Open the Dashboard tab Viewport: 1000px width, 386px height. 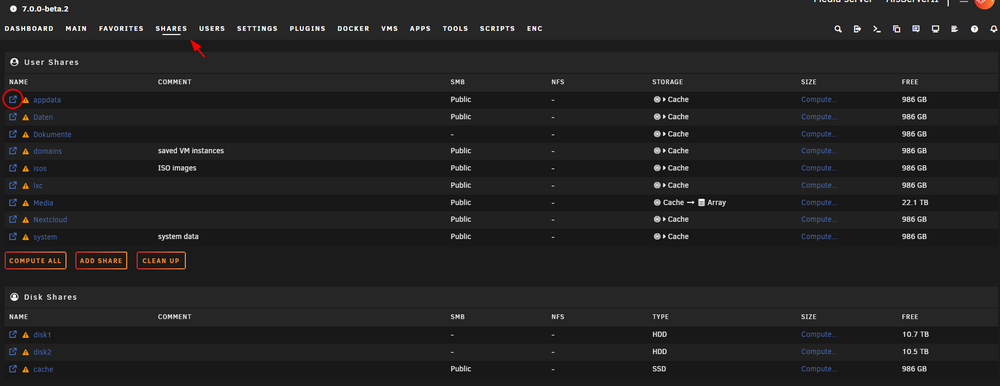pyautogui.click(x=29, y=29)
